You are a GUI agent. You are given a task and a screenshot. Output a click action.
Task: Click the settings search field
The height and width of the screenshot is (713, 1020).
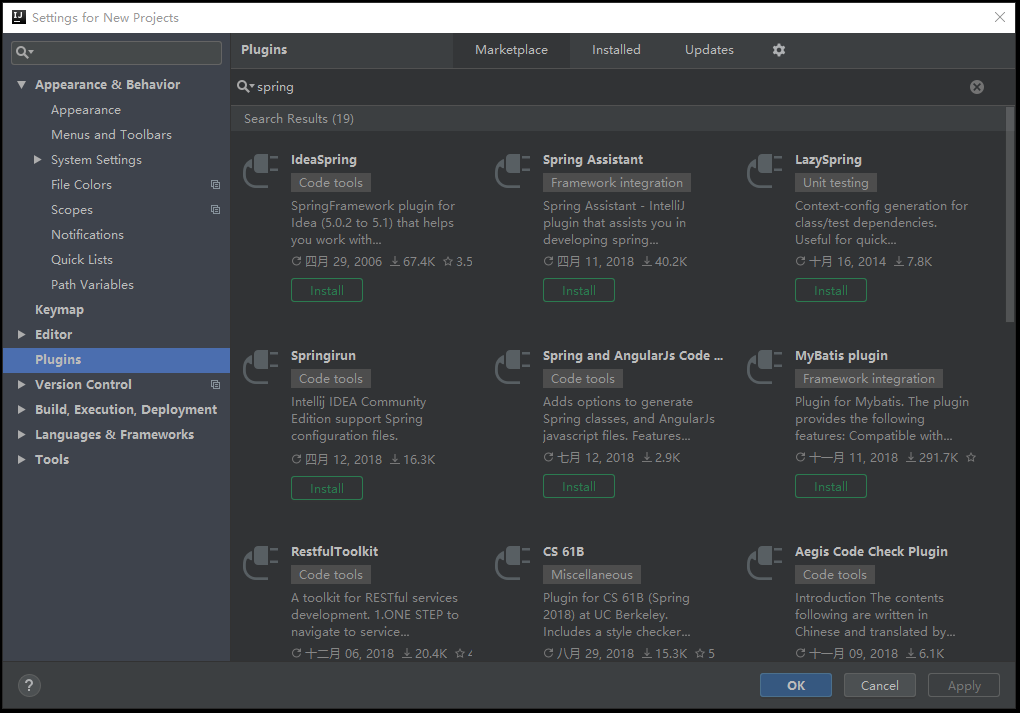pyautogui.click(x=116, y=52)
